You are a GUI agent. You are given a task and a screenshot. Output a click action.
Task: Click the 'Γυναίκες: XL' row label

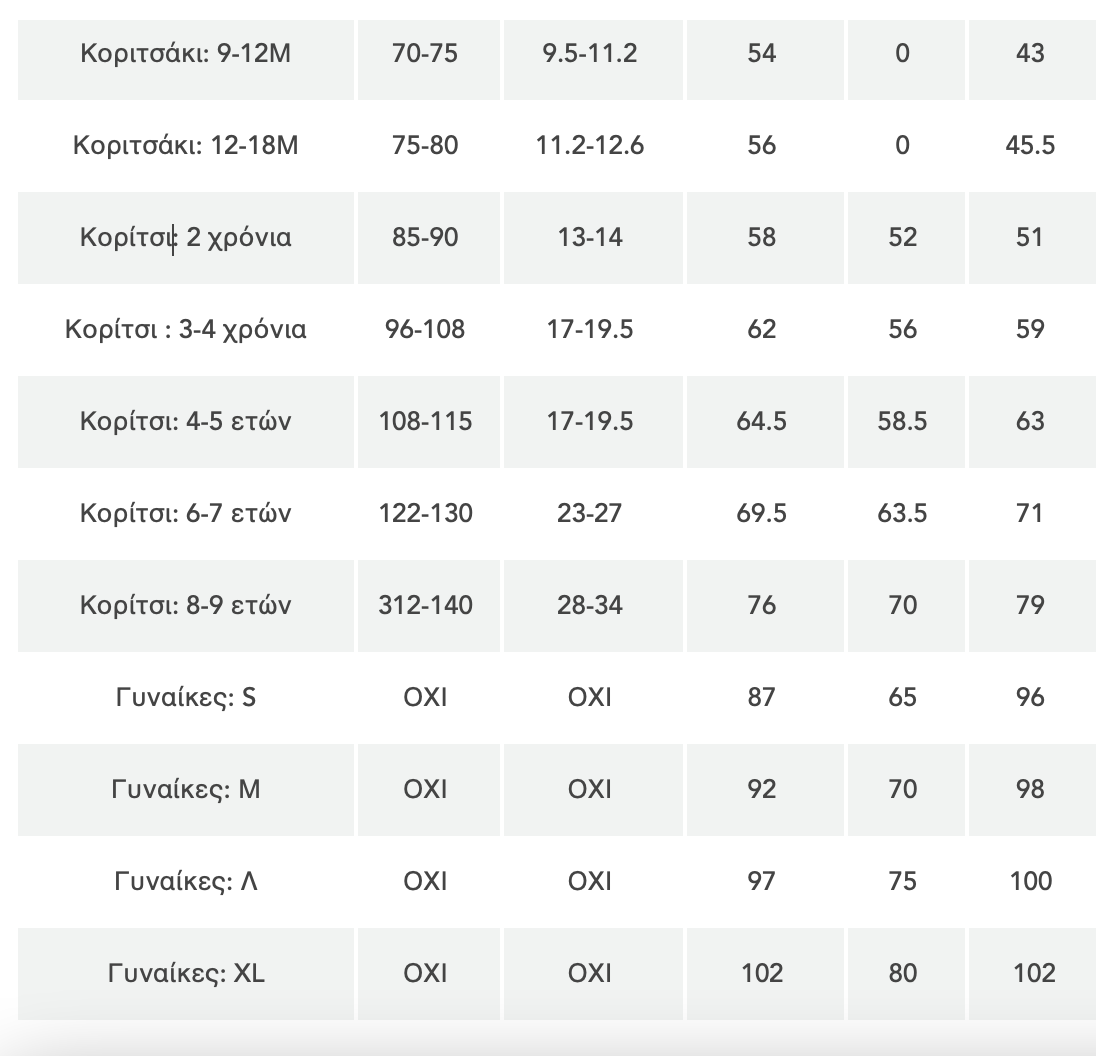186,973
